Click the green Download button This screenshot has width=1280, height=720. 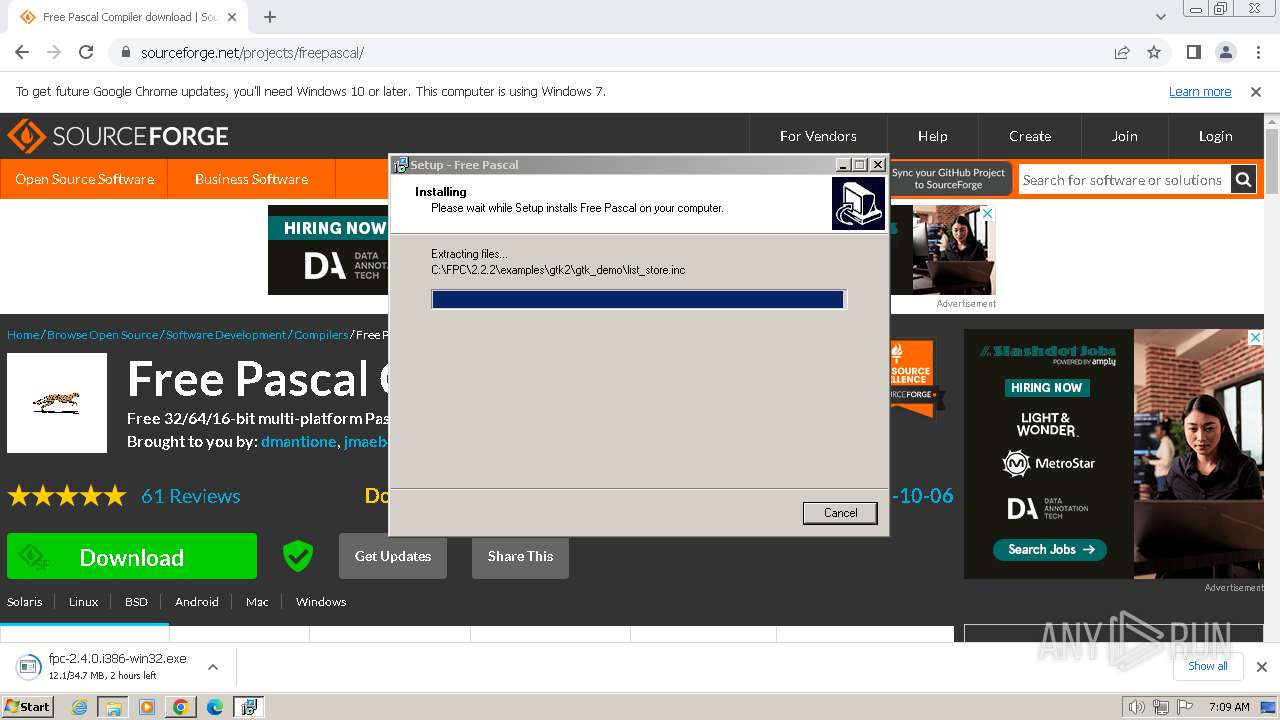tap(132, 556)
